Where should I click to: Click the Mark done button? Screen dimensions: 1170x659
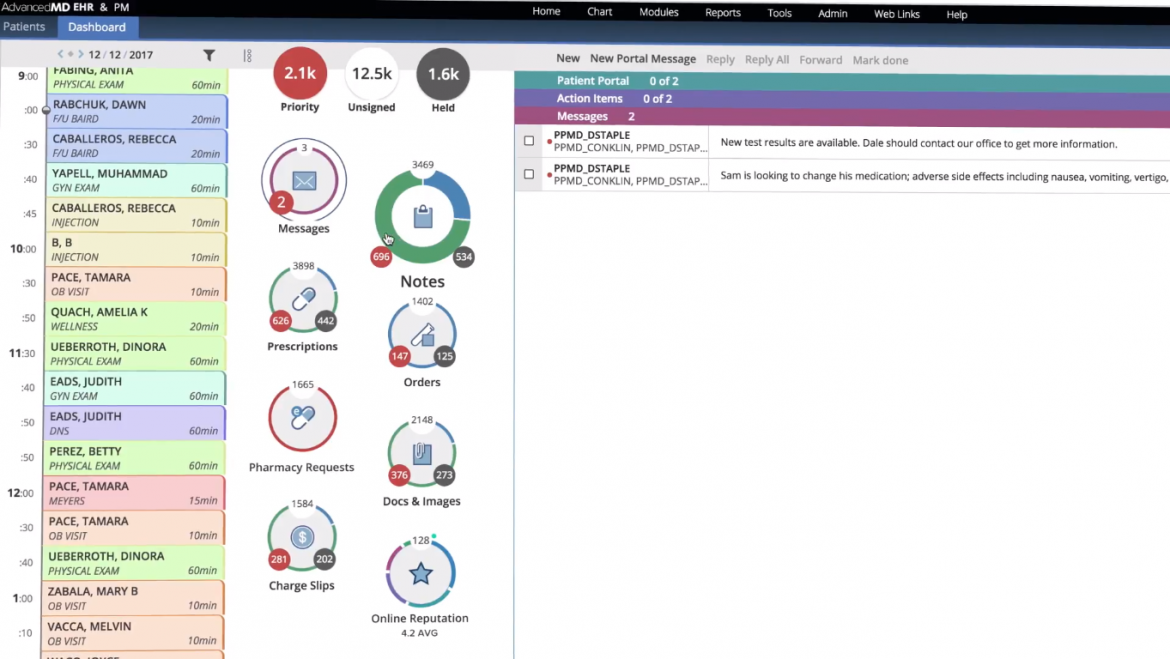tap(880, 59)
